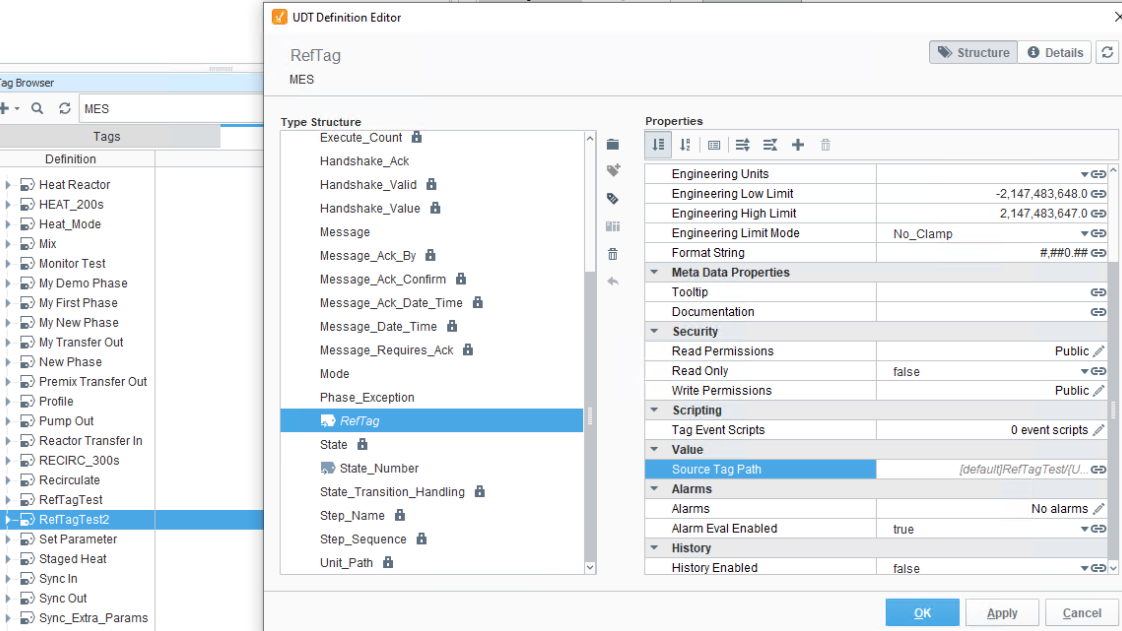Switch to the Details tab
1122x631 pixels.
[1055, 53]
